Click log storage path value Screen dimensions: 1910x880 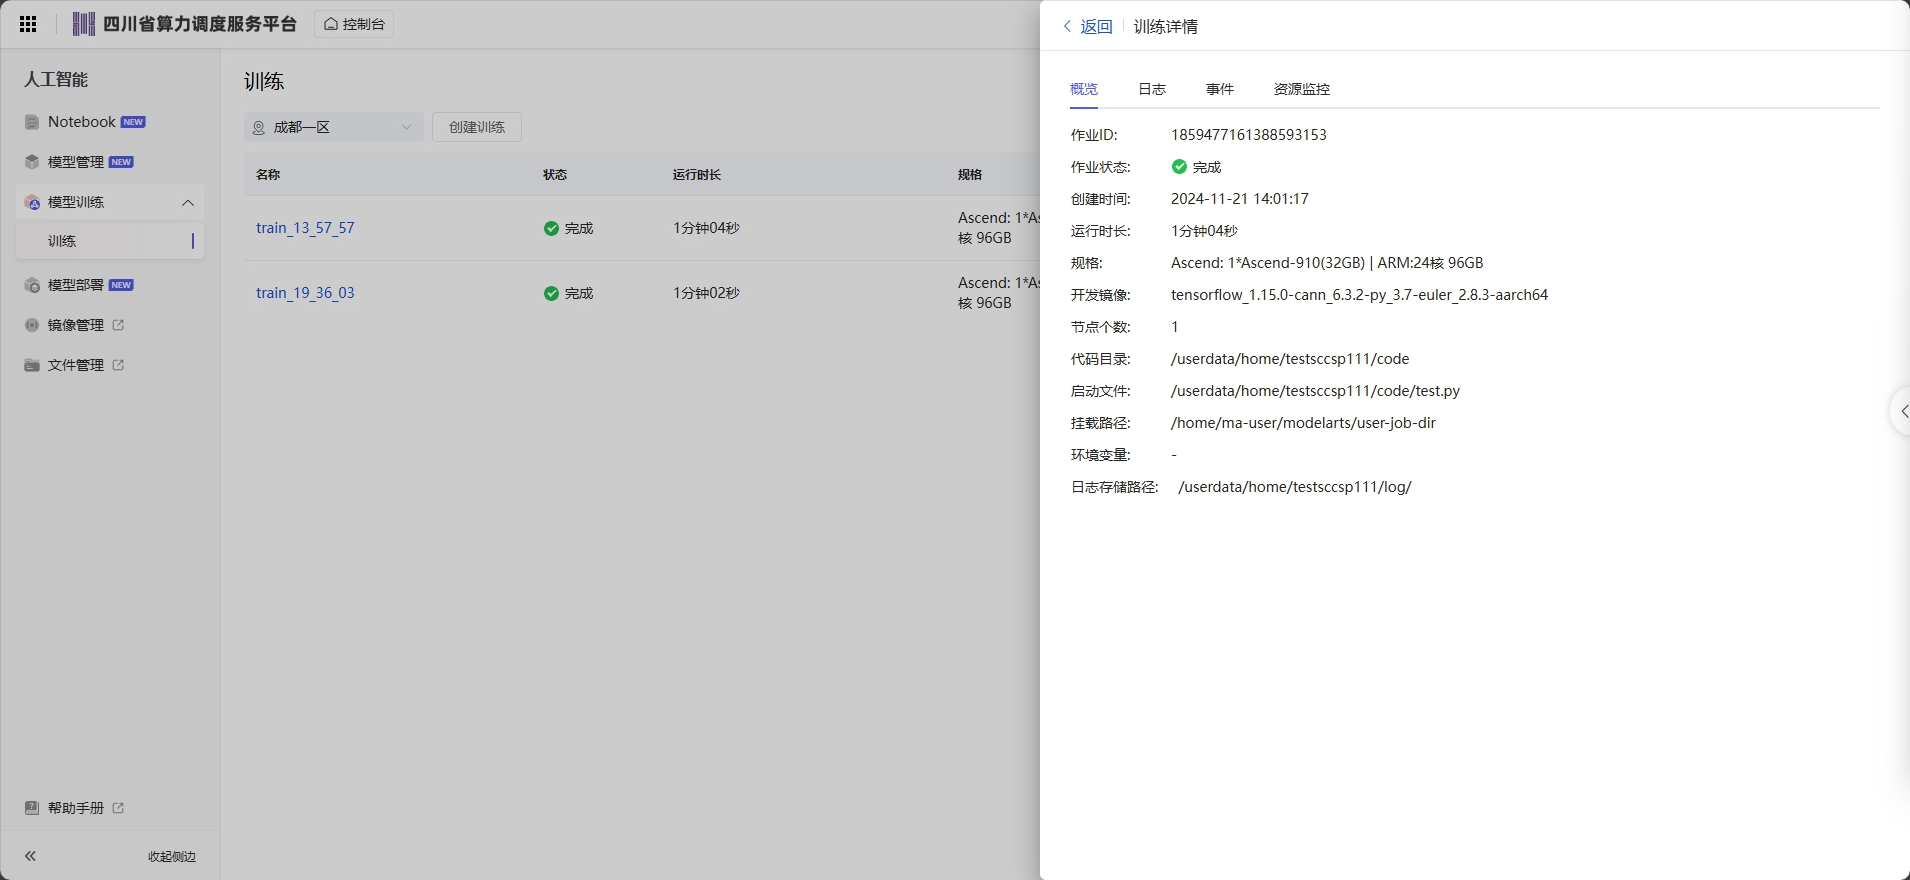coord(1295,487)
